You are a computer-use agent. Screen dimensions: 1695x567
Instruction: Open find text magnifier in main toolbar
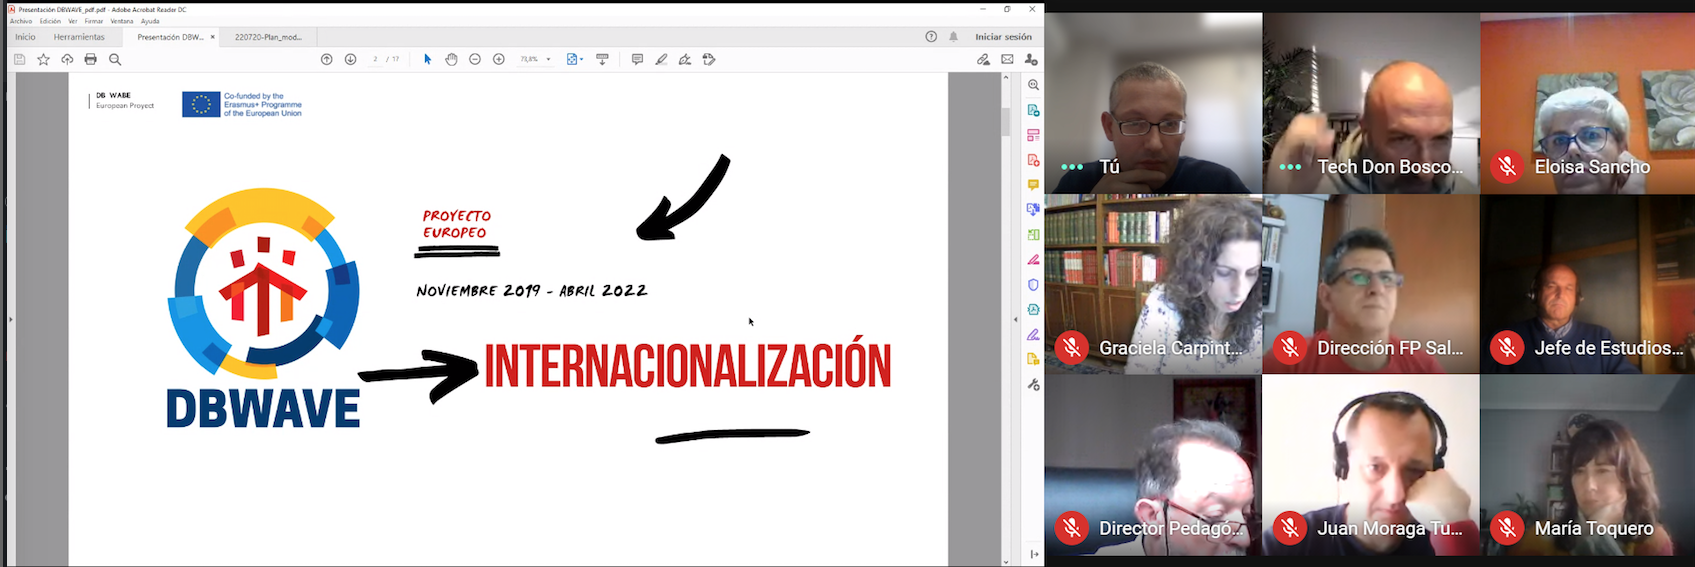point(115,60)
